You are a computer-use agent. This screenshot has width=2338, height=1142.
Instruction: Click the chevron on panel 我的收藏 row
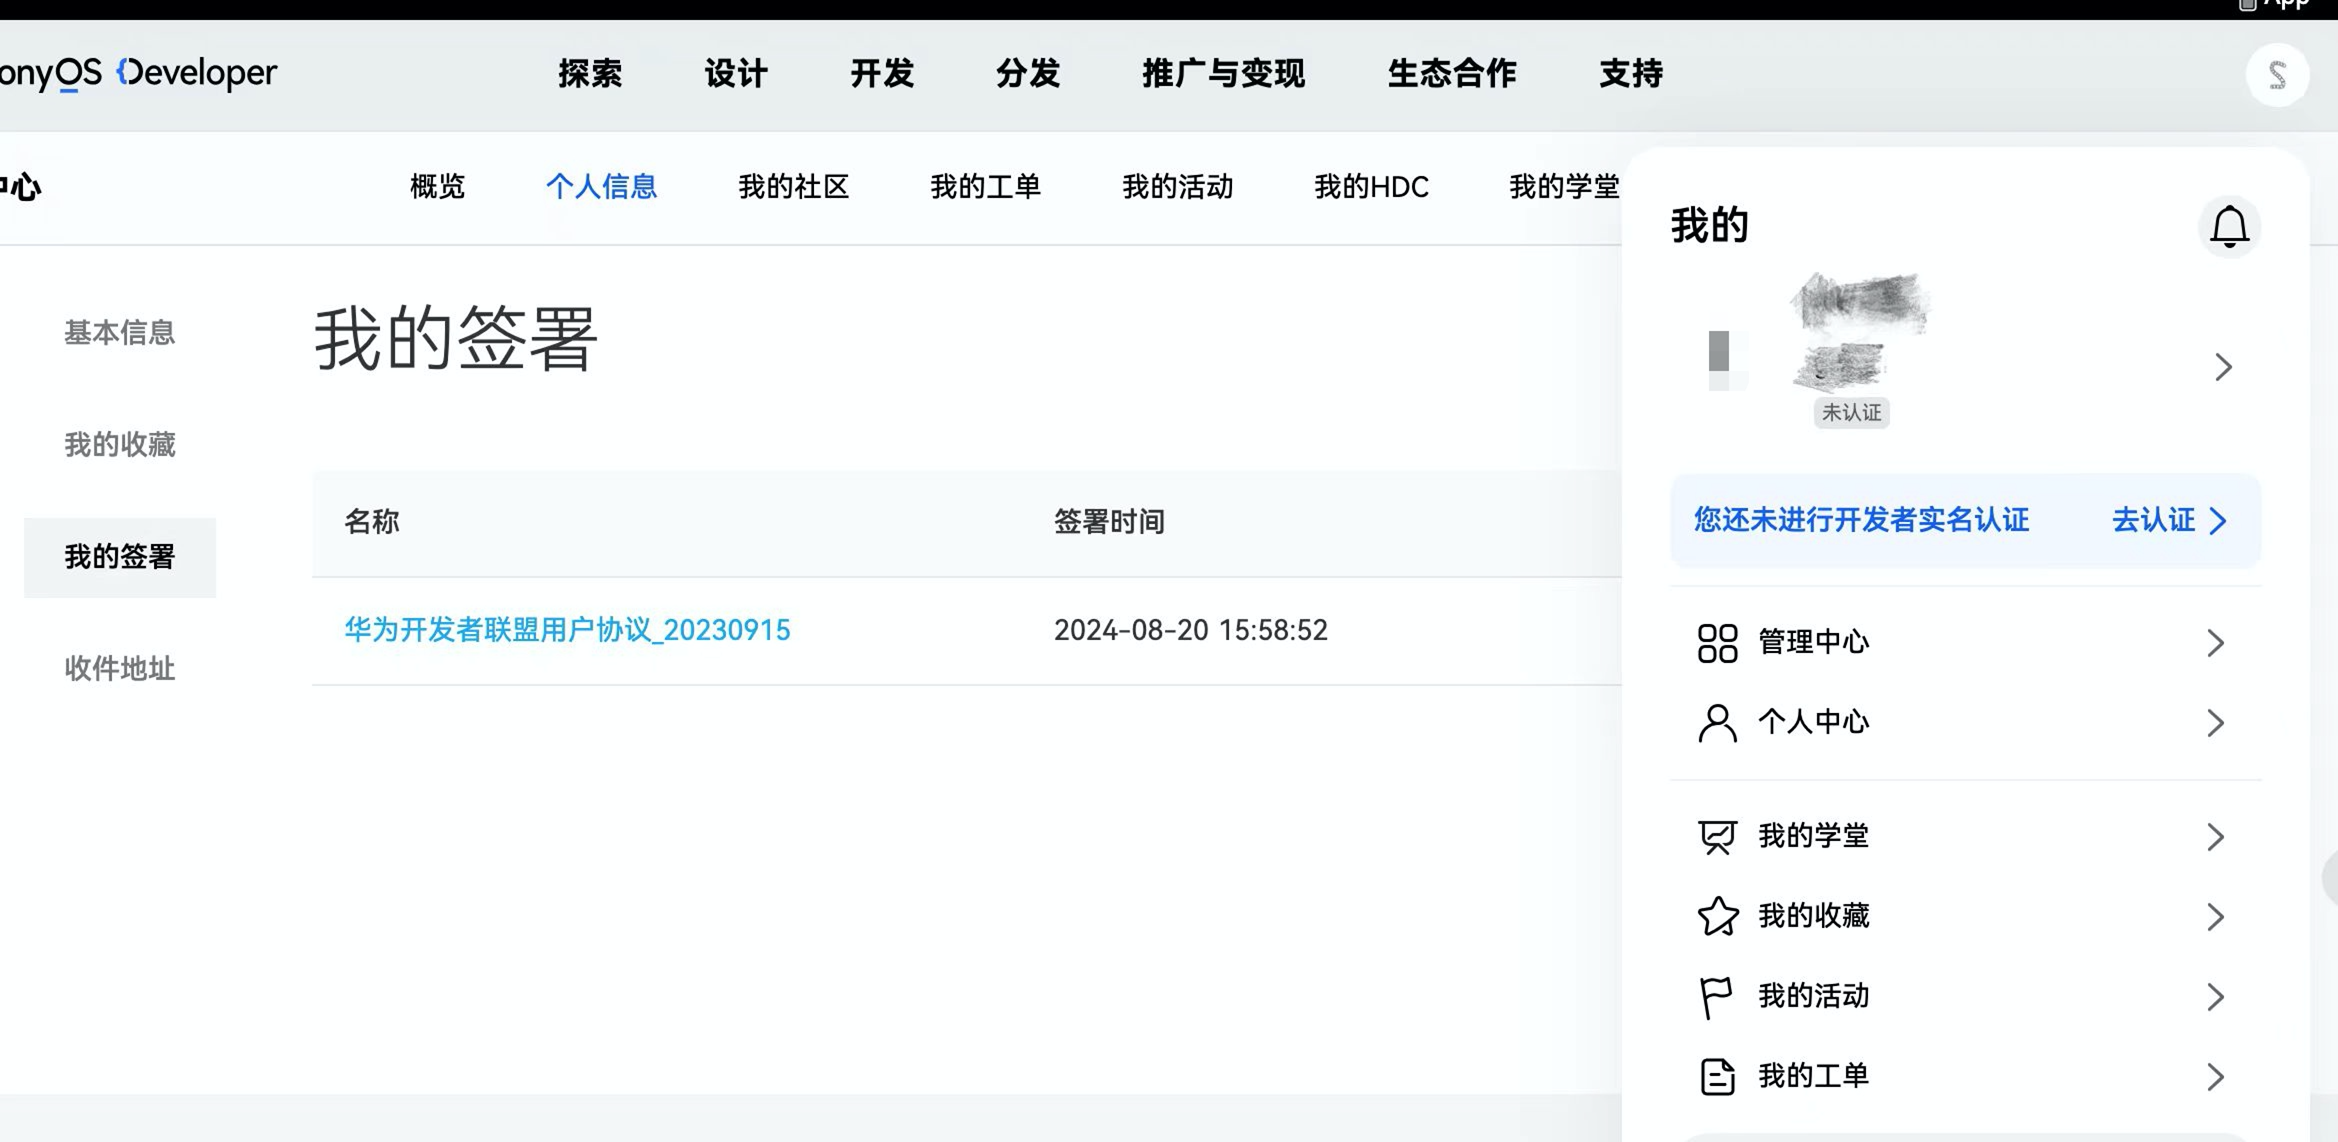point(2215,917)
